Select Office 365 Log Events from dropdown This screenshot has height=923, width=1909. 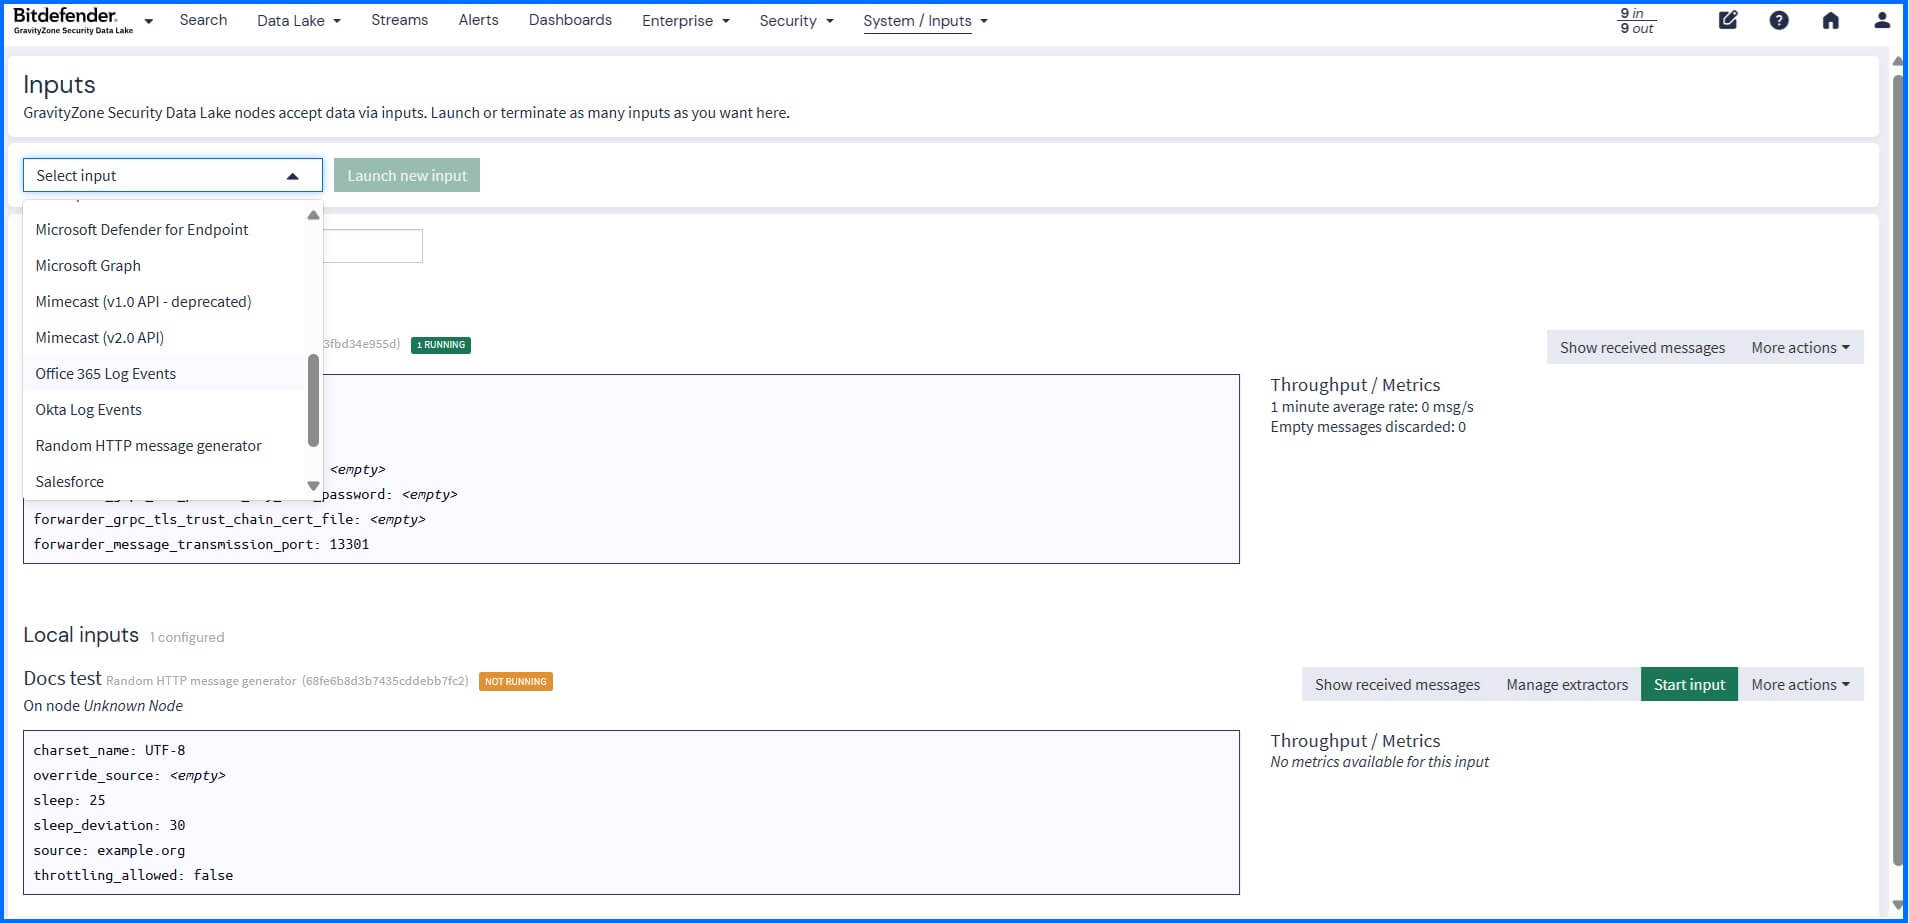pyautogui.click(x=105, y=373)
